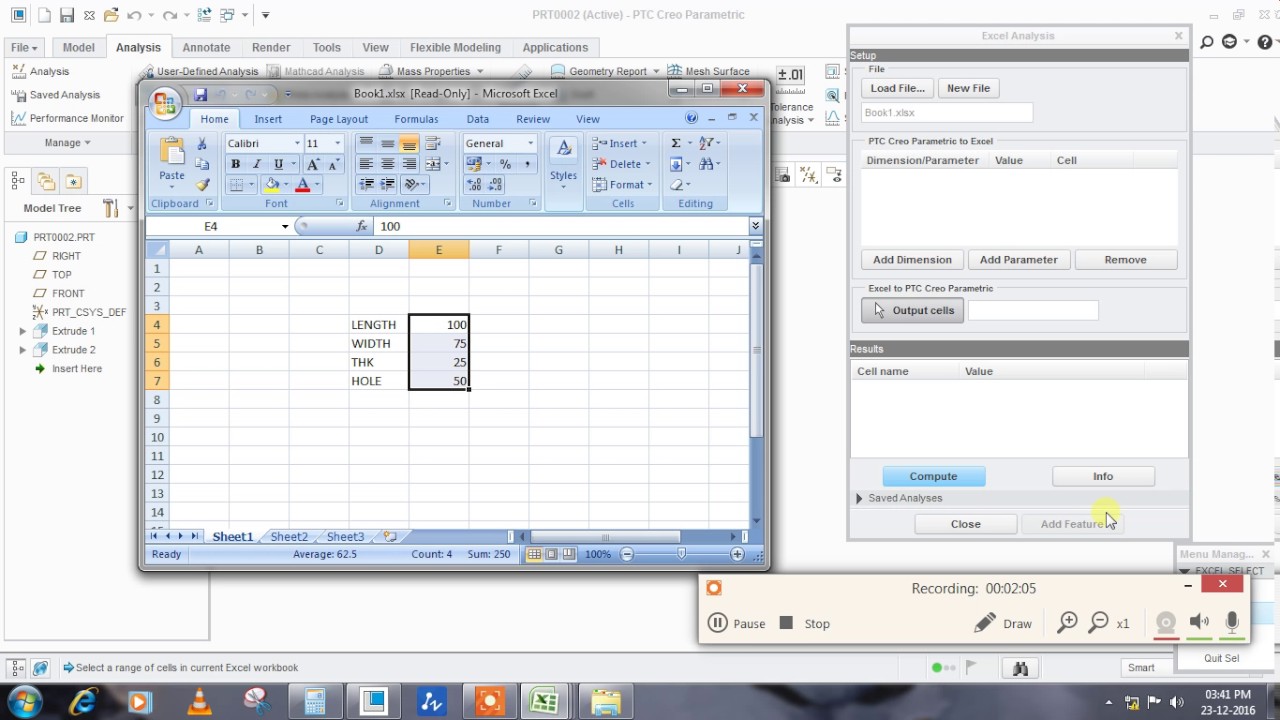Click the Decrease Font Size icon
The image size is (1280, 720).
click(x=333, y=164)
